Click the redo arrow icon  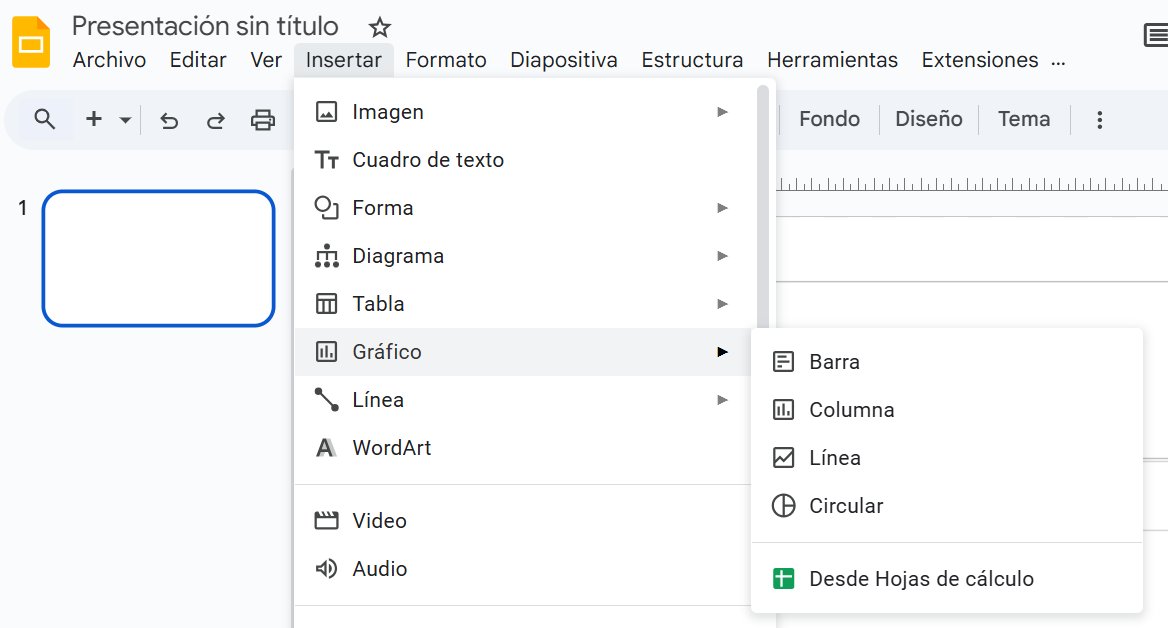[215, 120]
